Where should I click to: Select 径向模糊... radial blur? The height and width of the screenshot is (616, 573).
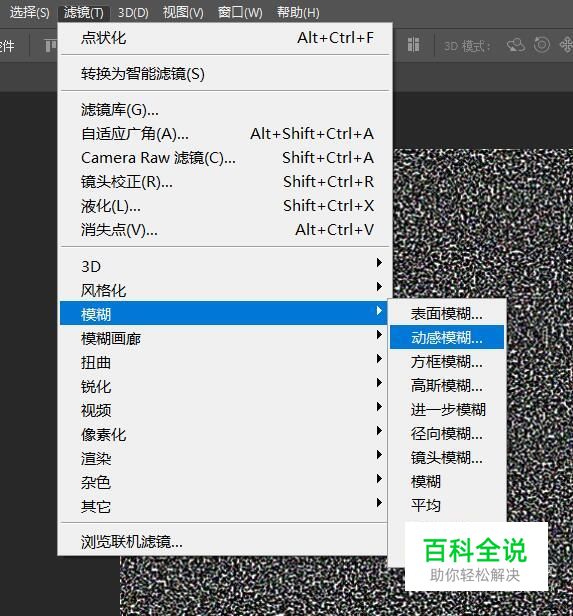point(447,433)
